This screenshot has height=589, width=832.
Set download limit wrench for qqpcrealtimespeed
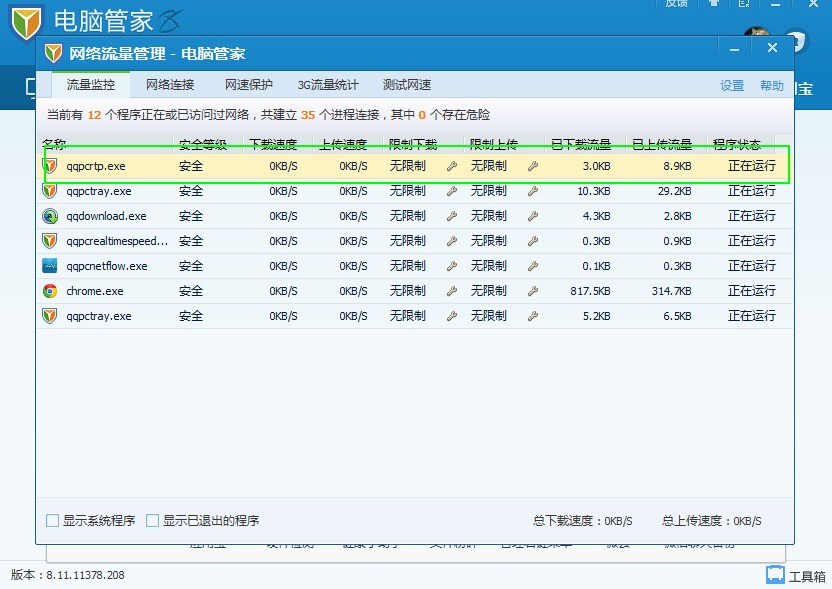(452, 241)
